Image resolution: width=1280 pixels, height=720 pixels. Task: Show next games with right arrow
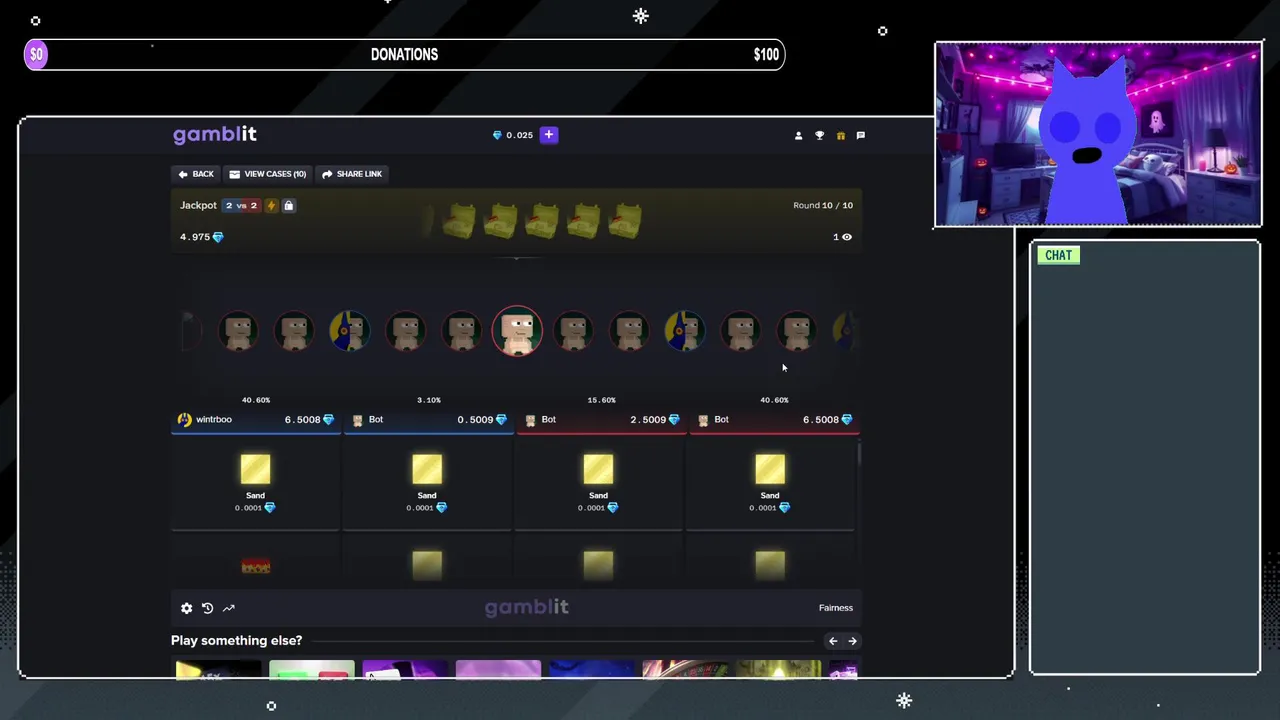(852, 641)
